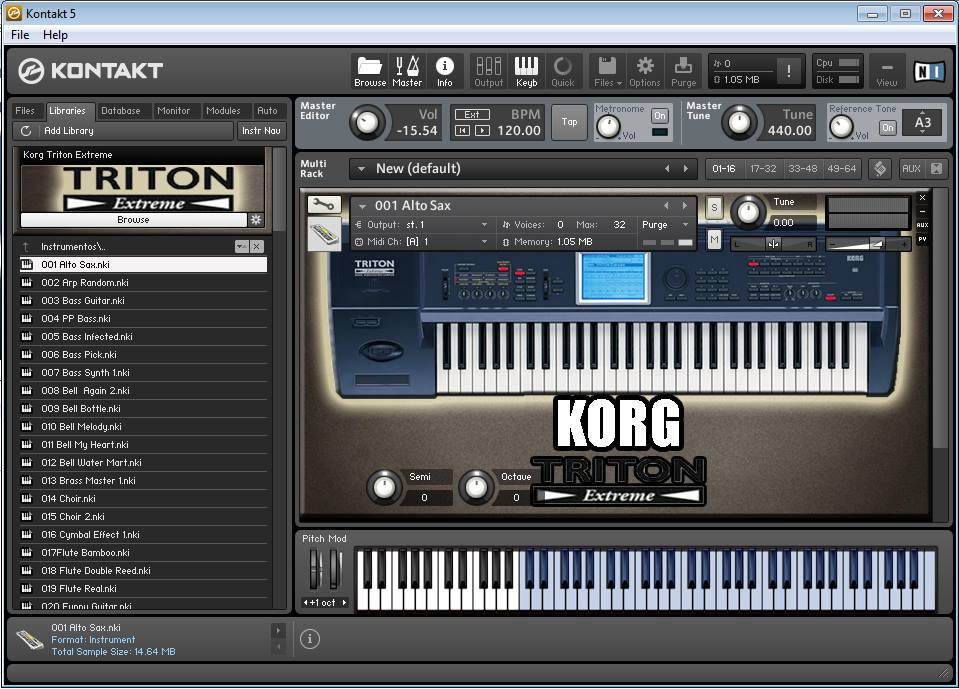This screenshot has height=689, width=959.
Task: Adjust the Master Tune knob
Action: (740, 122)
